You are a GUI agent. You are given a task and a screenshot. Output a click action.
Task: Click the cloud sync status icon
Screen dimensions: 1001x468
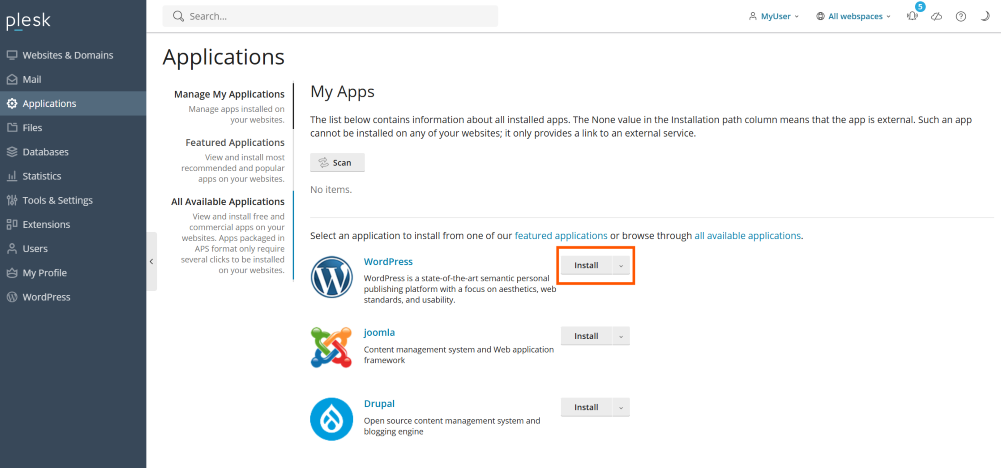pos(936,17)
